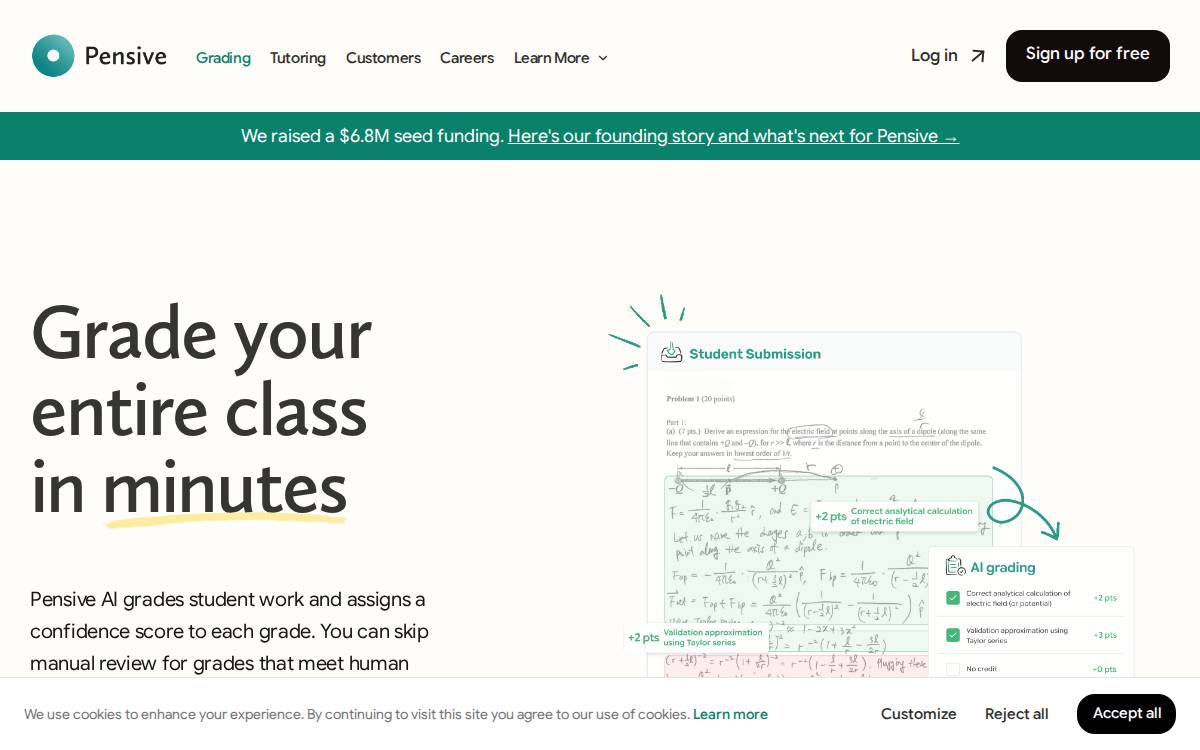Click Learn more in cookie notice
This screenshot has width=1200, height=750.
pos(730,714)
